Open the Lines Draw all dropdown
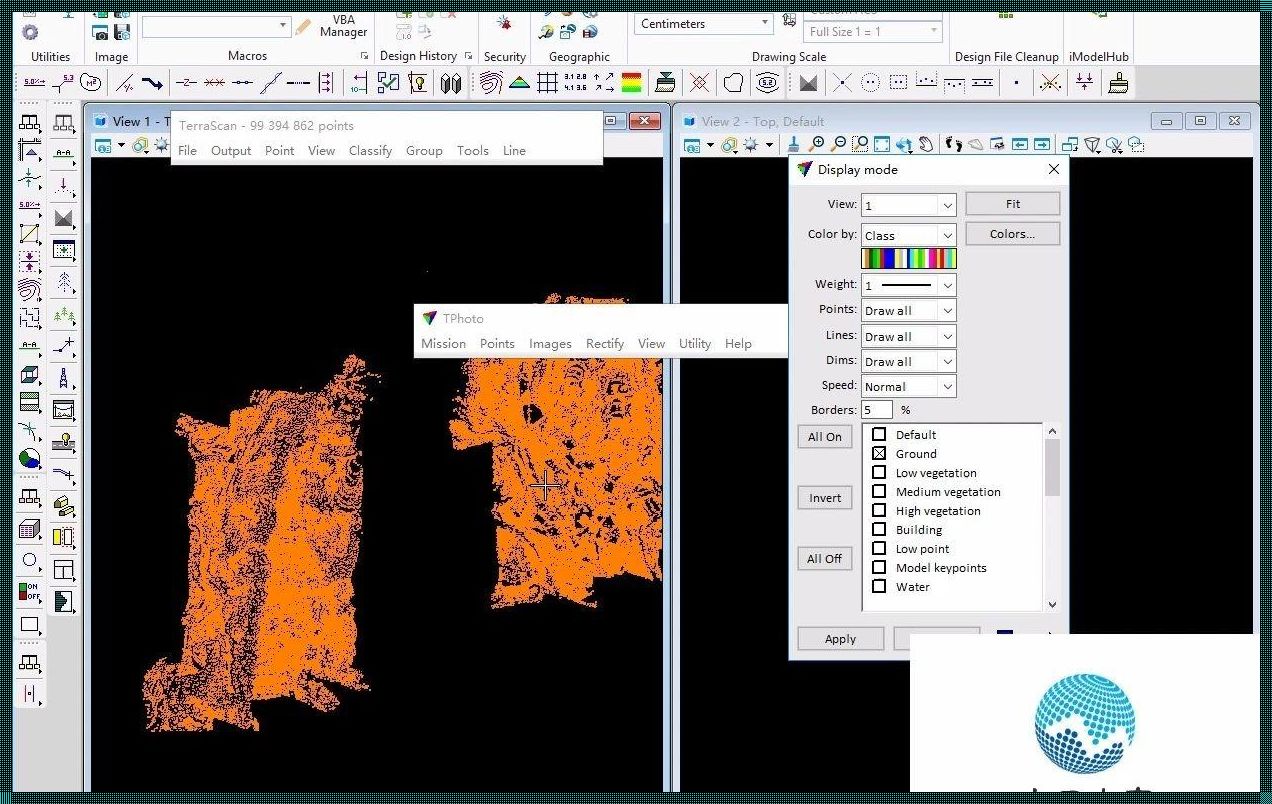The image size is (1272, 804). pos(908,336)
